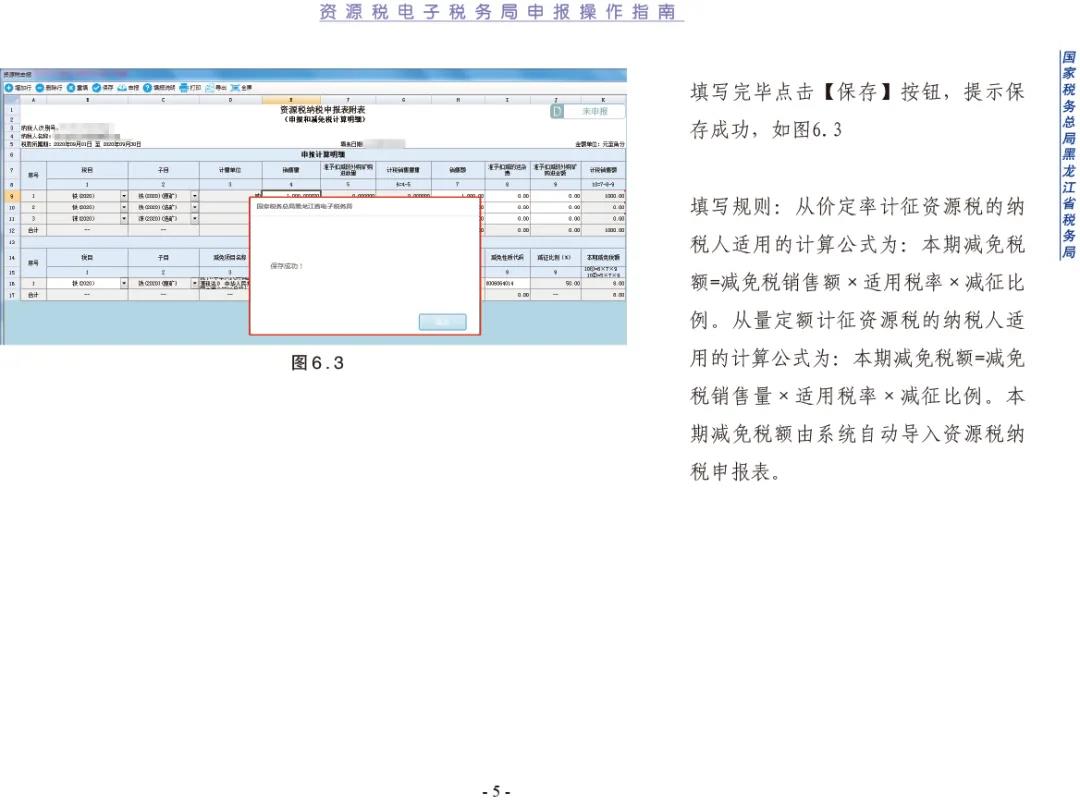
Task: Click the 保存 (save) toolbar icon
Action: (96, 88)
